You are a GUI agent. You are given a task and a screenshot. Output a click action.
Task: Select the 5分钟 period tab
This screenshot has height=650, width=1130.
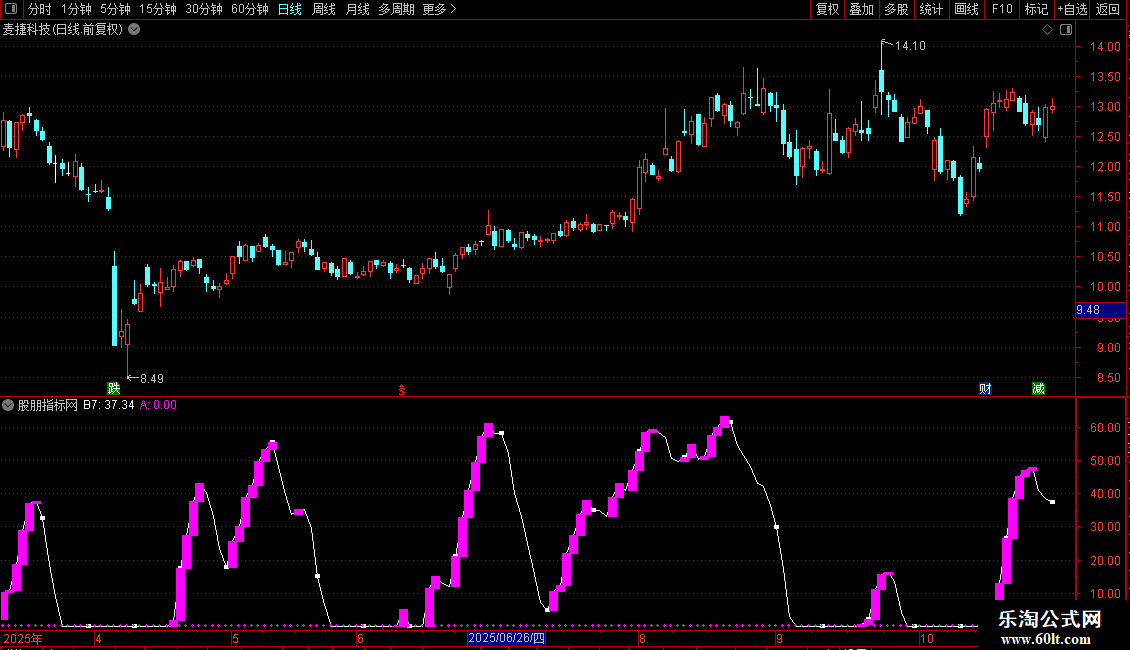click(115, 9)
